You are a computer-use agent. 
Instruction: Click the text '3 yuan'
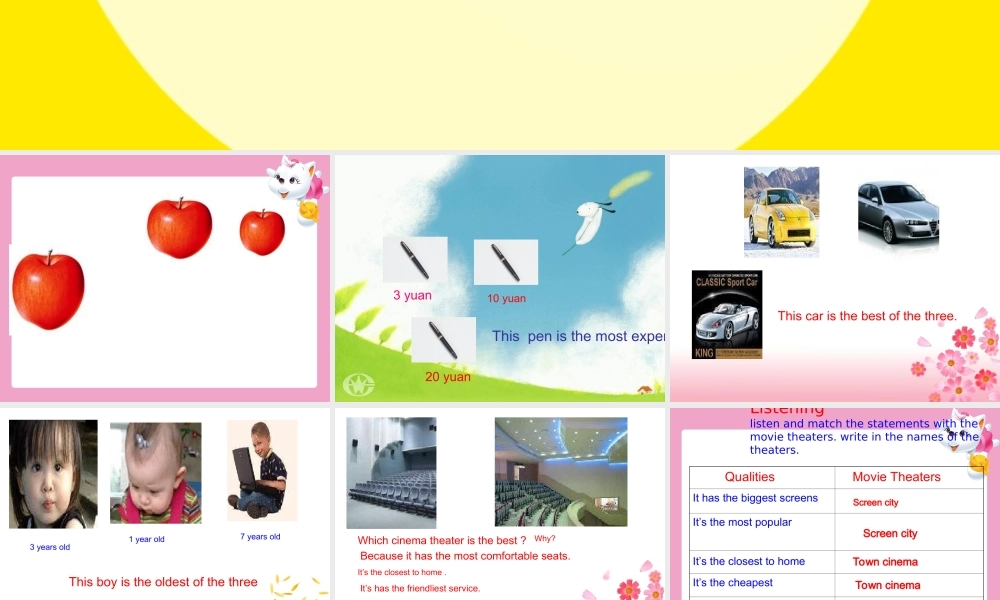click(413, 295)
